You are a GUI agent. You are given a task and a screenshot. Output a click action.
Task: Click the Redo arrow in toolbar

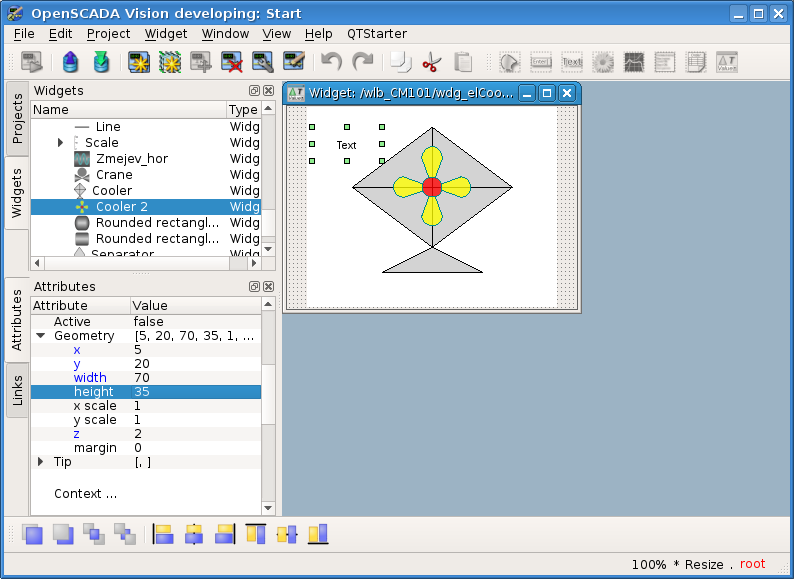[362, 62]
